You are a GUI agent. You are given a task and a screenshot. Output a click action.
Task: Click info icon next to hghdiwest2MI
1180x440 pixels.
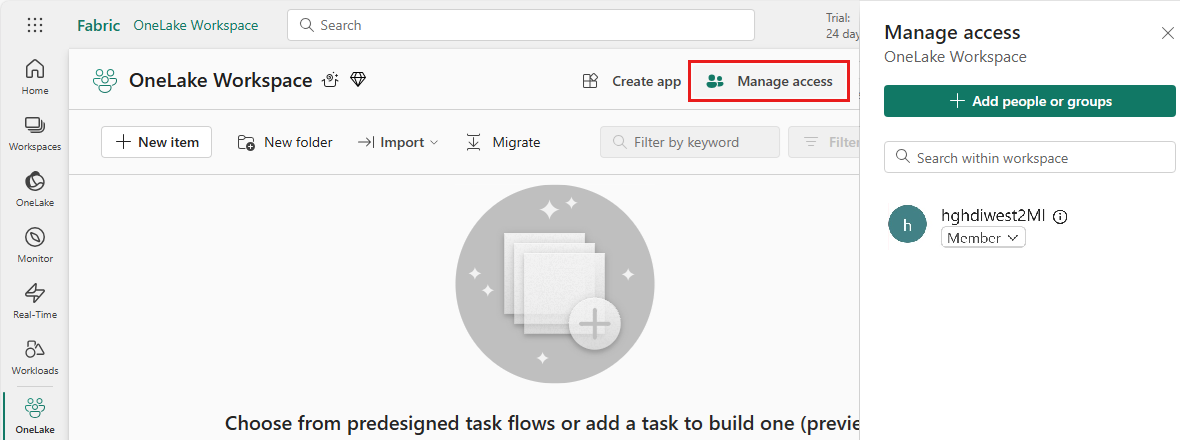1060,216
